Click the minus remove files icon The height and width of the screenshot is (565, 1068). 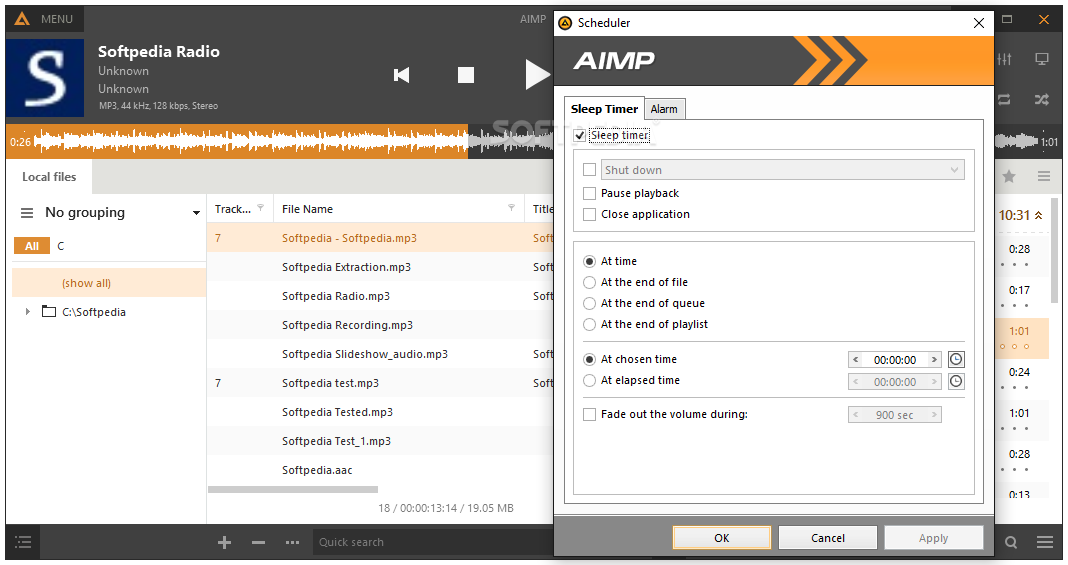(x=258, y=543)
